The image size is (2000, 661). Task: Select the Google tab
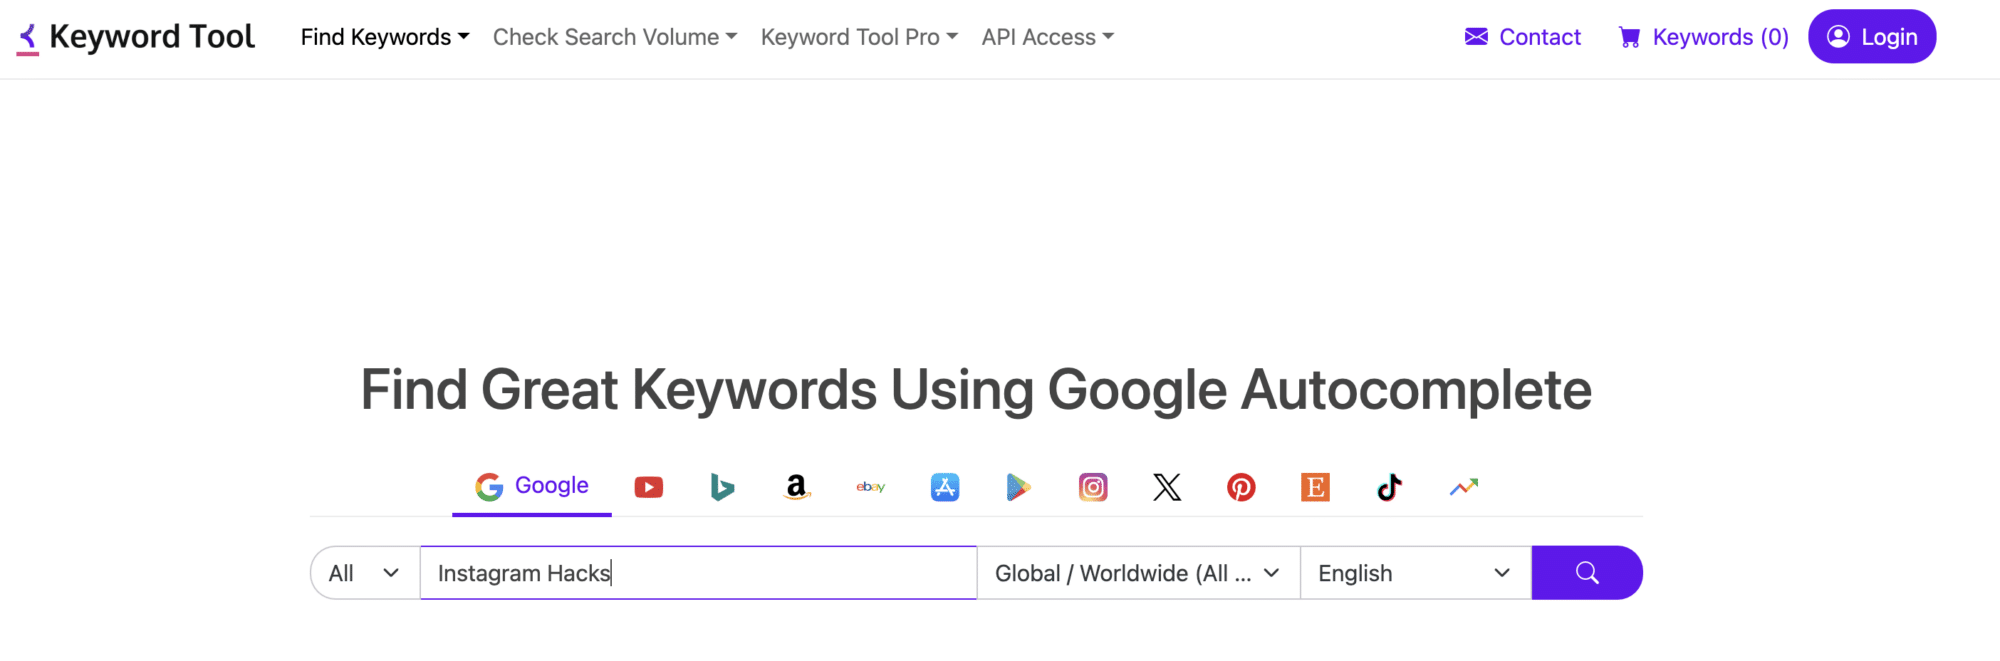coord(532,486)
